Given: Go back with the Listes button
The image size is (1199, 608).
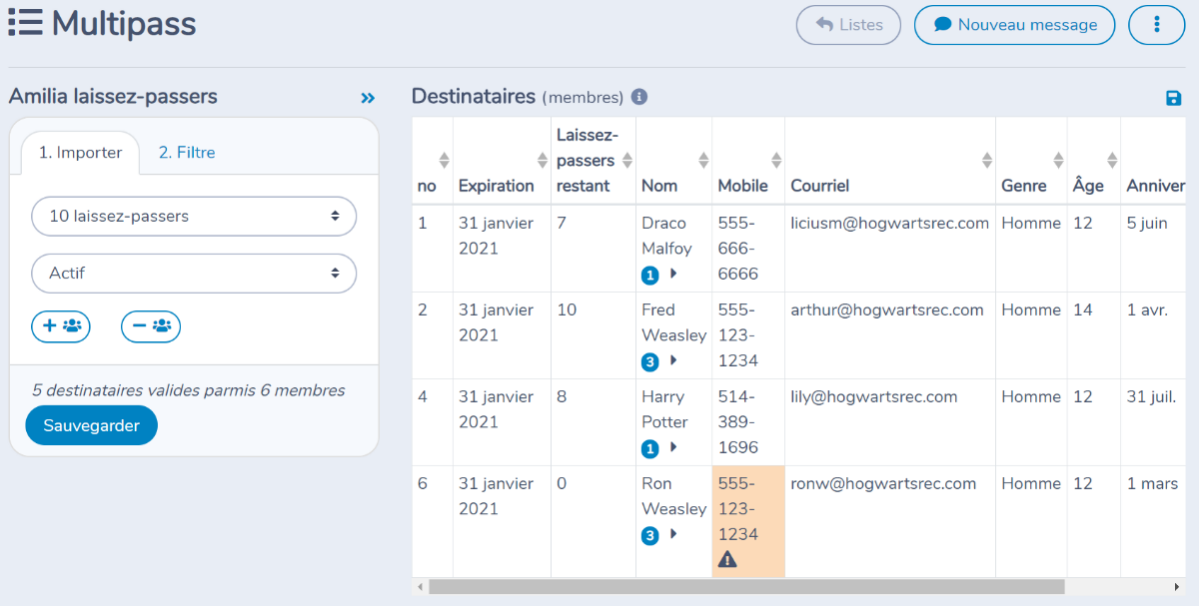Looking at the screenshot, I should pyautogui.click(x=848, y=24).
